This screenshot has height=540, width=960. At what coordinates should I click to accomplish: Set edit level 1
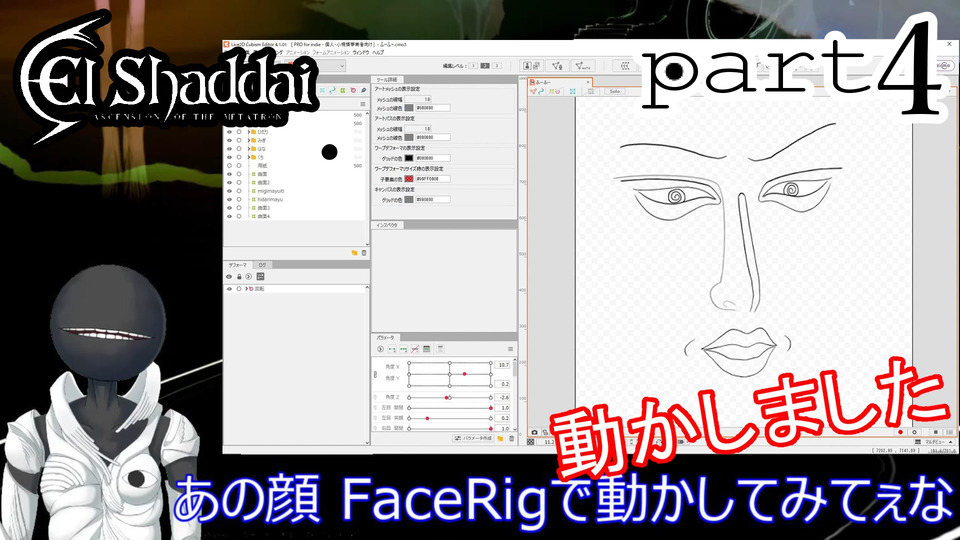pos(473,66)
